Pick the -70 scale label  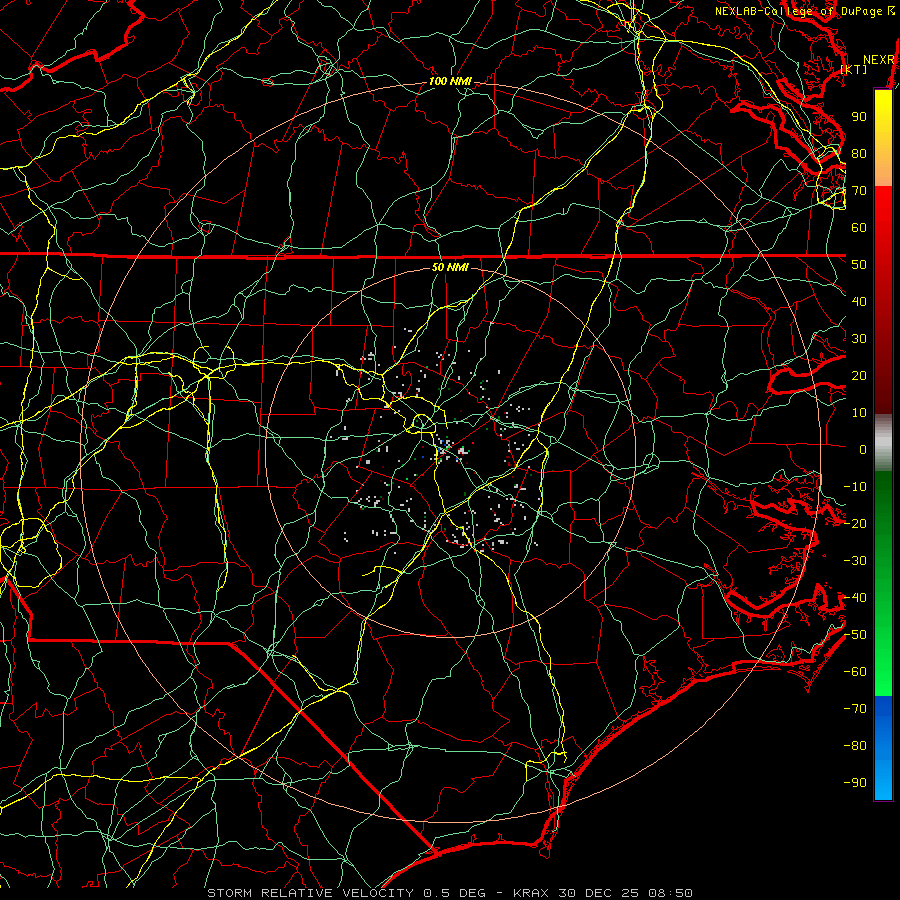855,709
